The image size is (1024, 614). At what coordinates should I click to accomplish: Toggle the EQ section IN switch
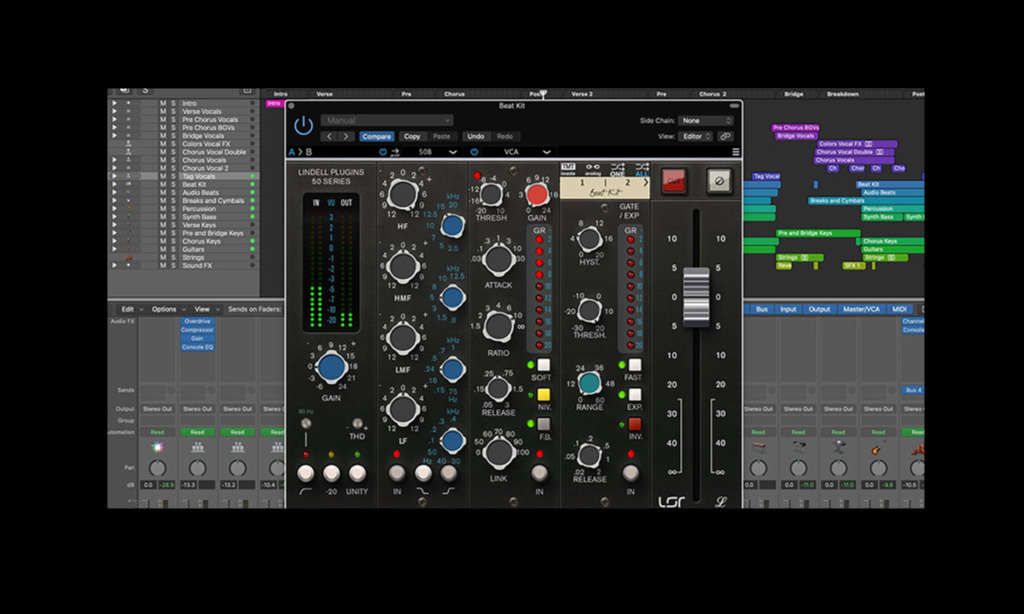(396, 473)
